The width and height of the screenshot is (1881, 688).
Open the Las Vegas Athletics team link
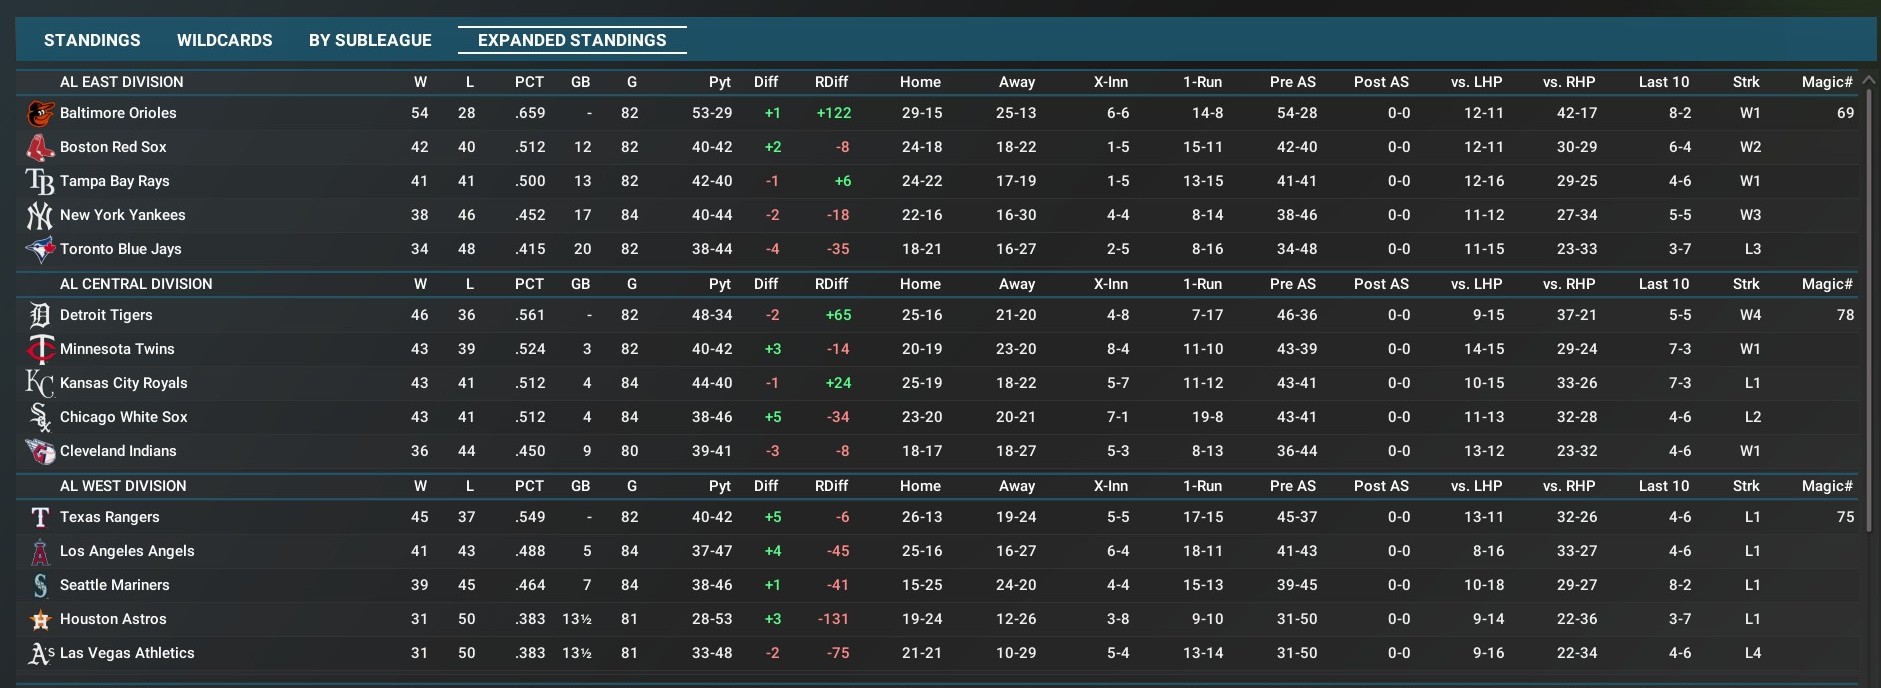tap(127, 653)
